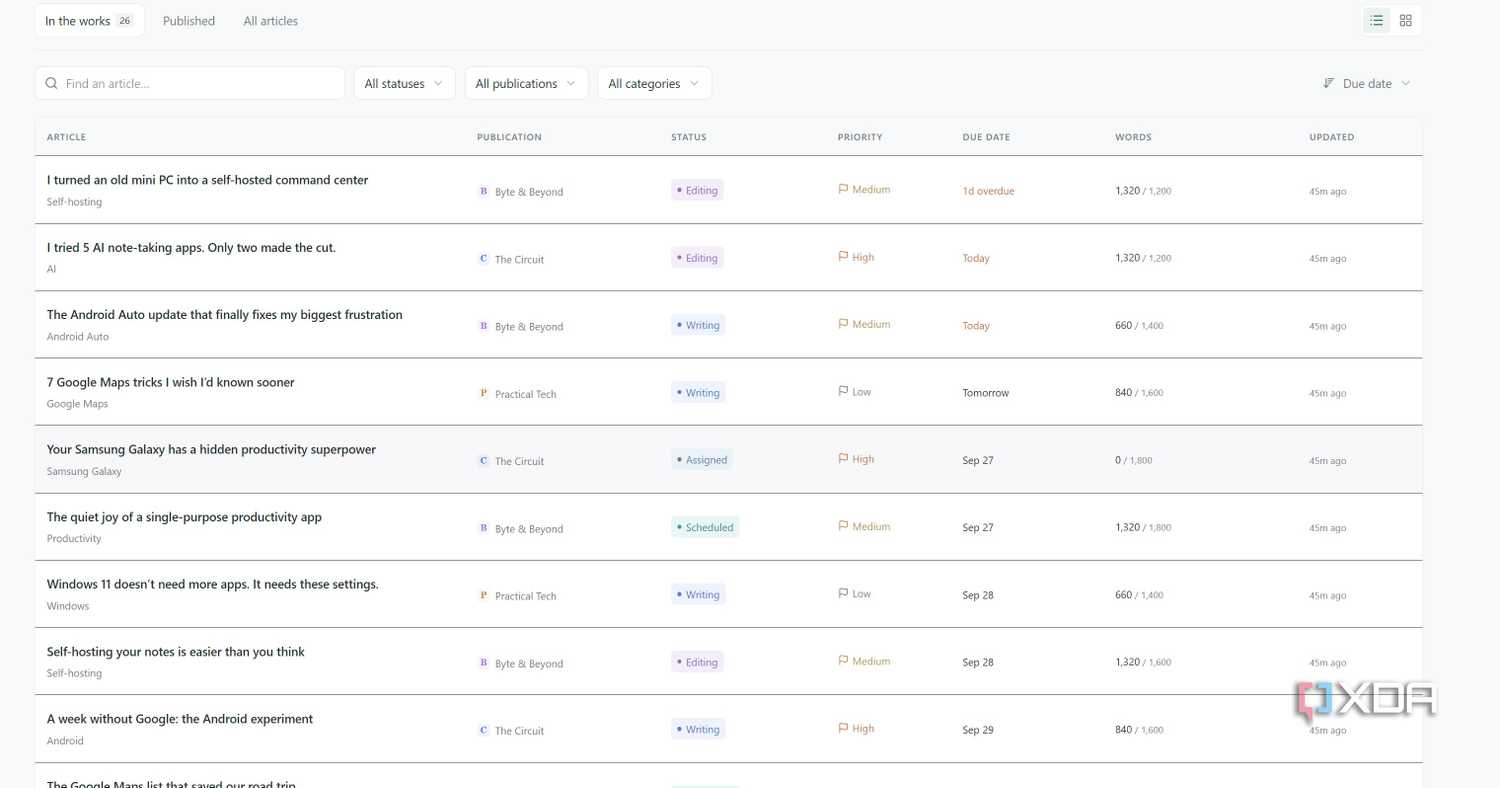Open the Windows 11 settings article
This screenshot has width=1500, height=788.
213,584
